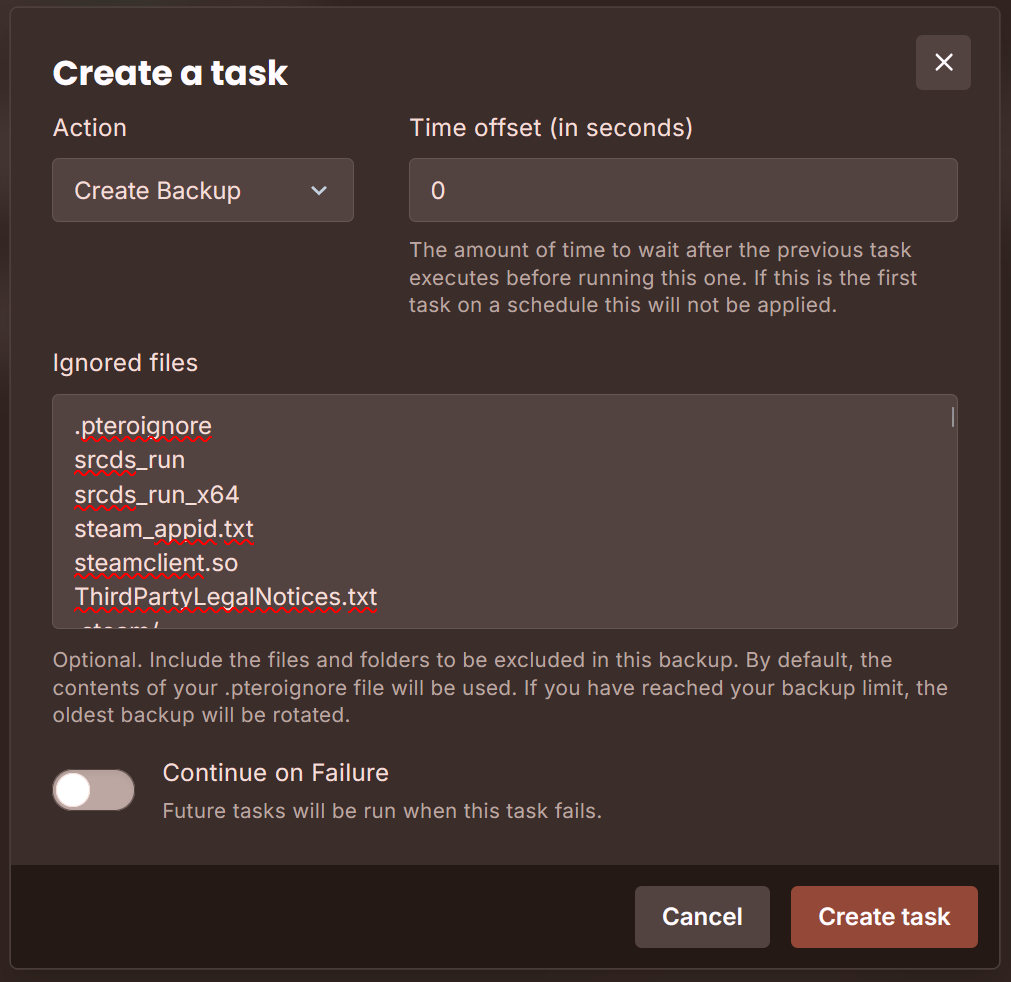Click the chevron arrow in Action selector

click(x=319, y=190)
